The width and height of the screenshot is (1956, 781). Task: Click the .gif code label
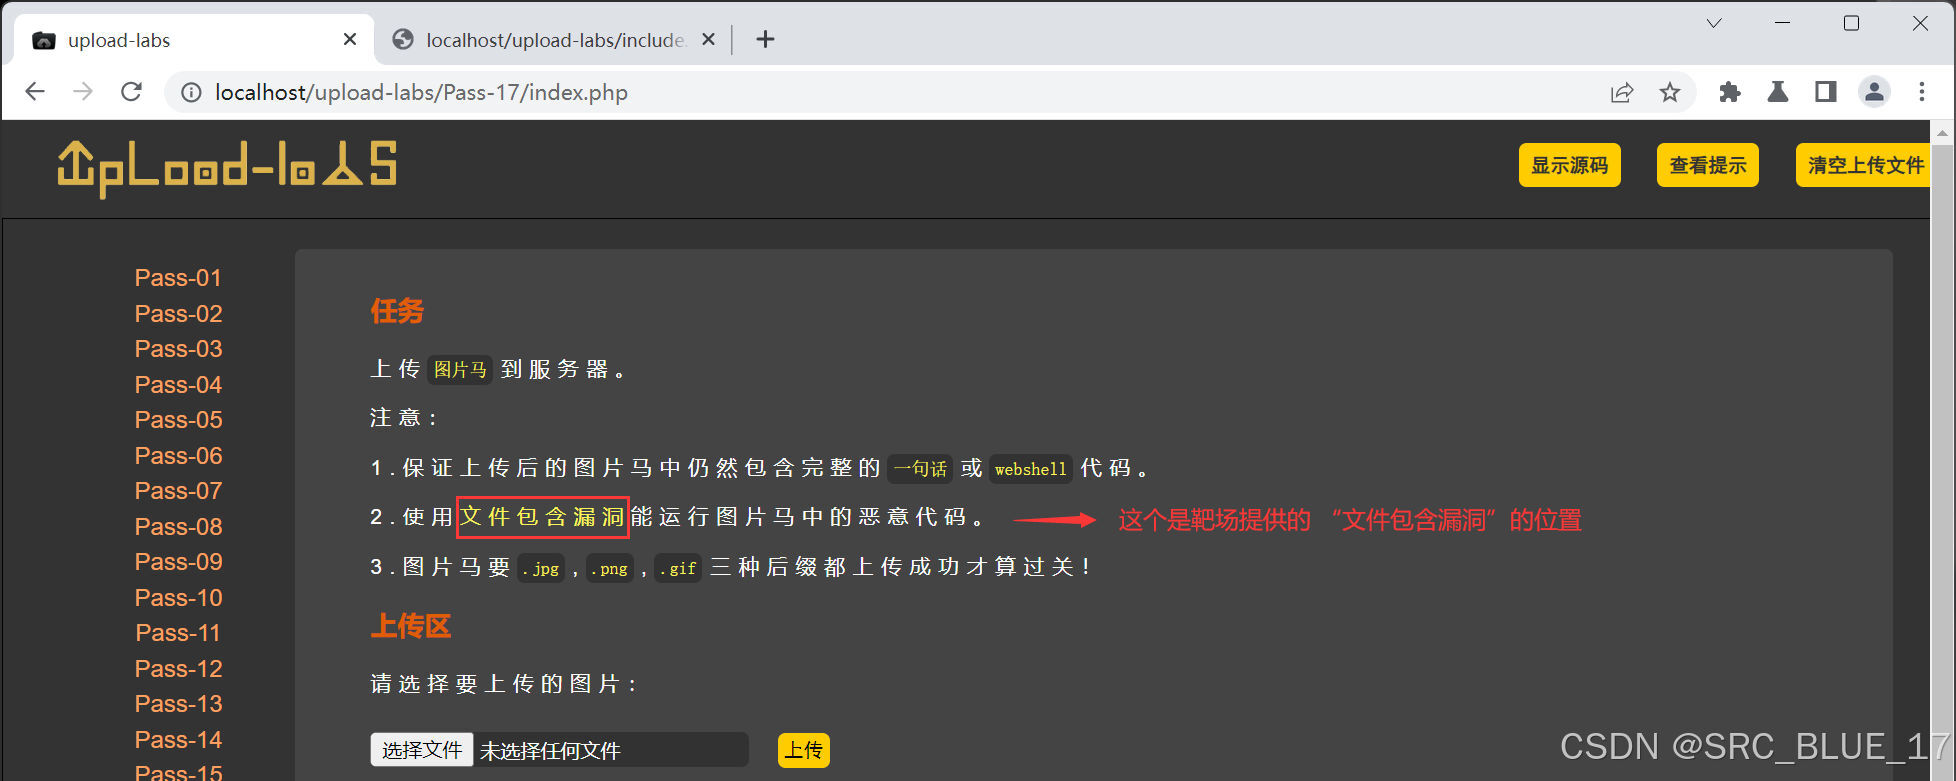[677, 568]
